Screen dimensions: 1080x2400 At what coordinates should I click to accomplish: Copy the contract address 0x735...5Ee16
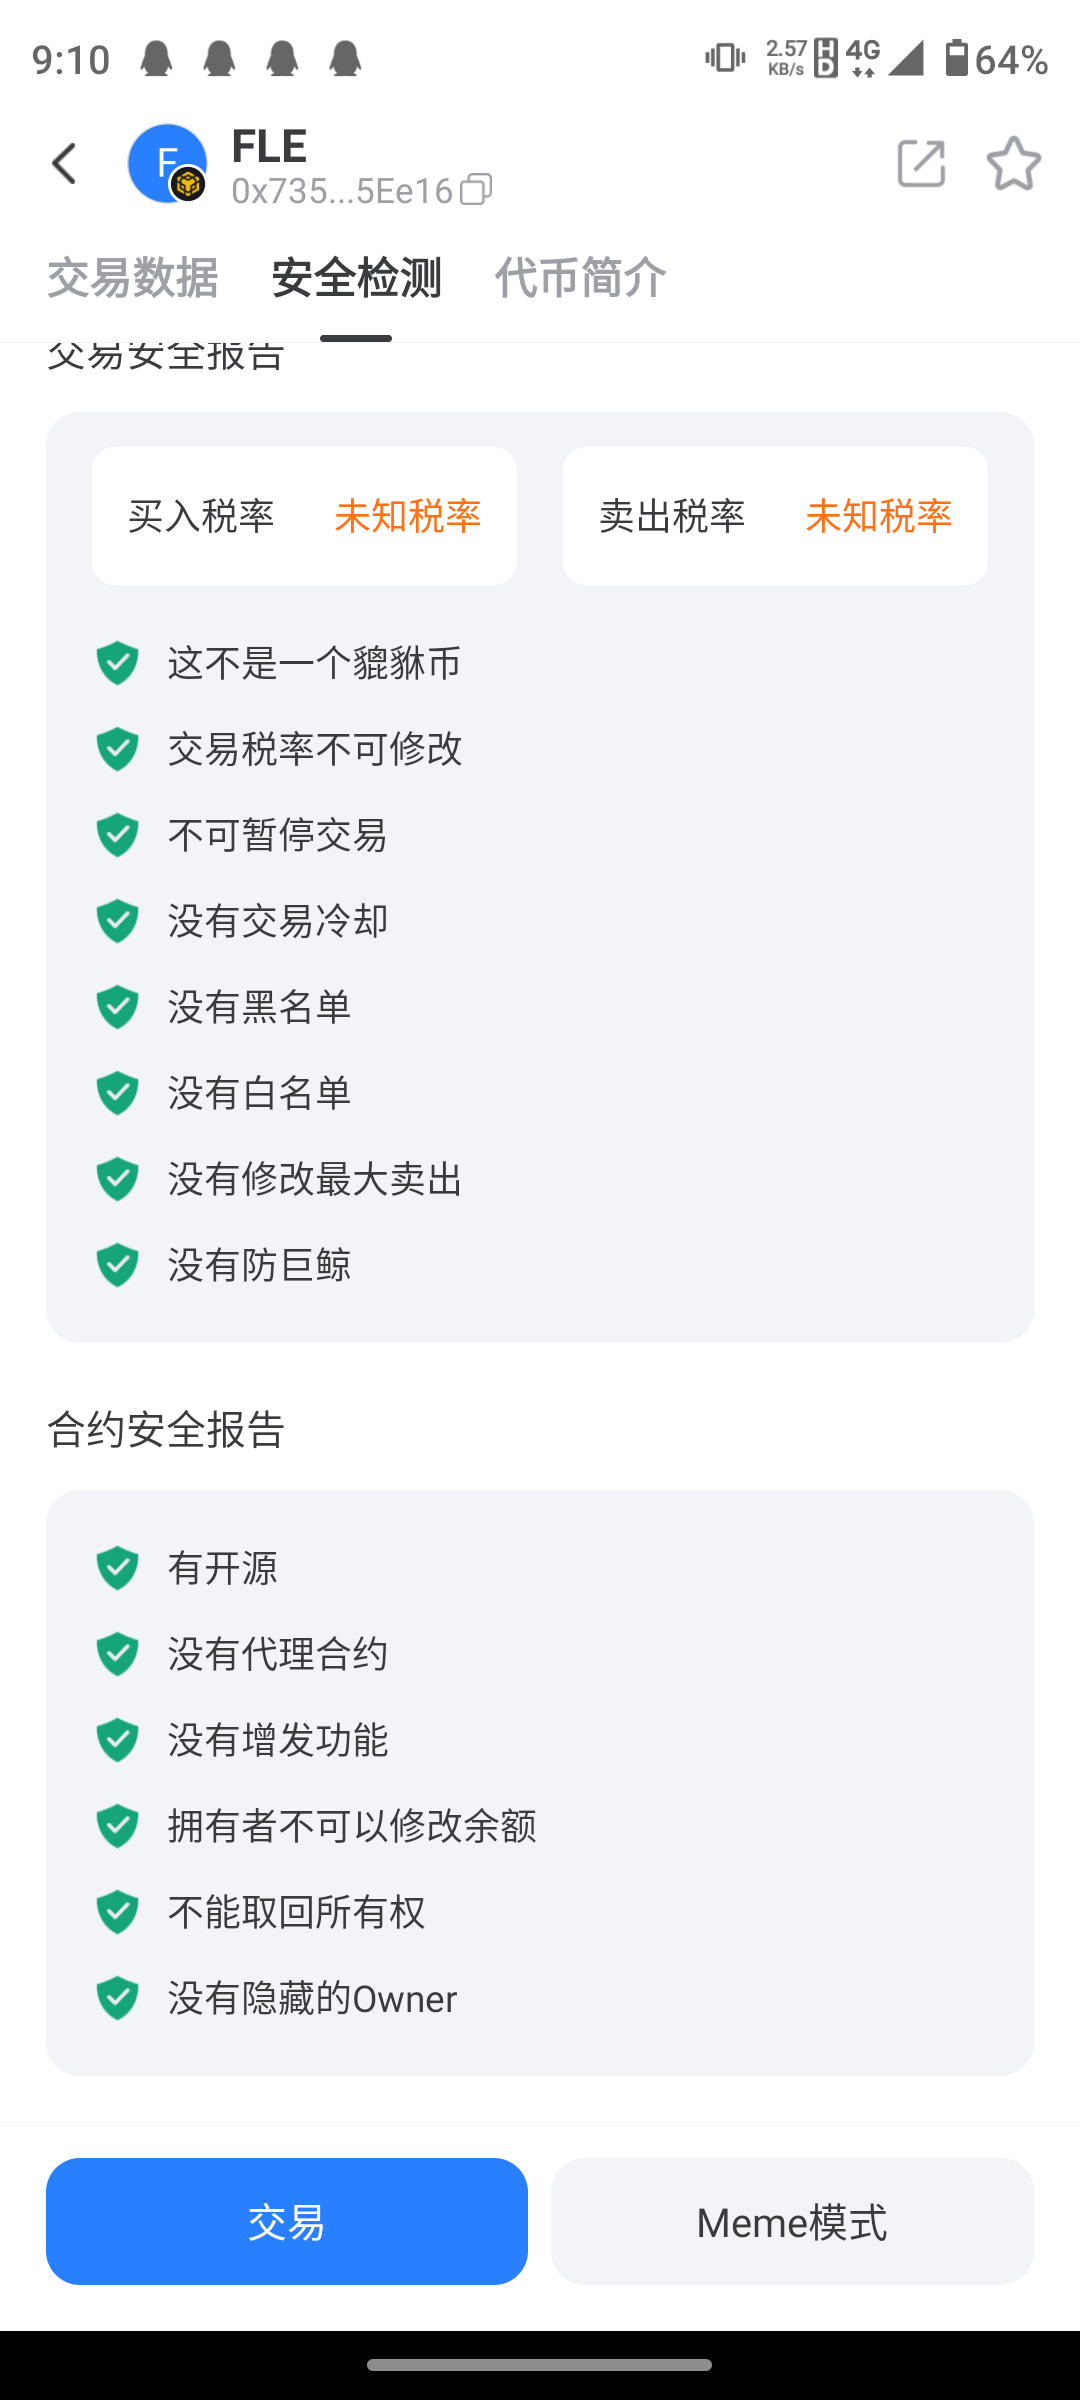[x=476, y=189]
